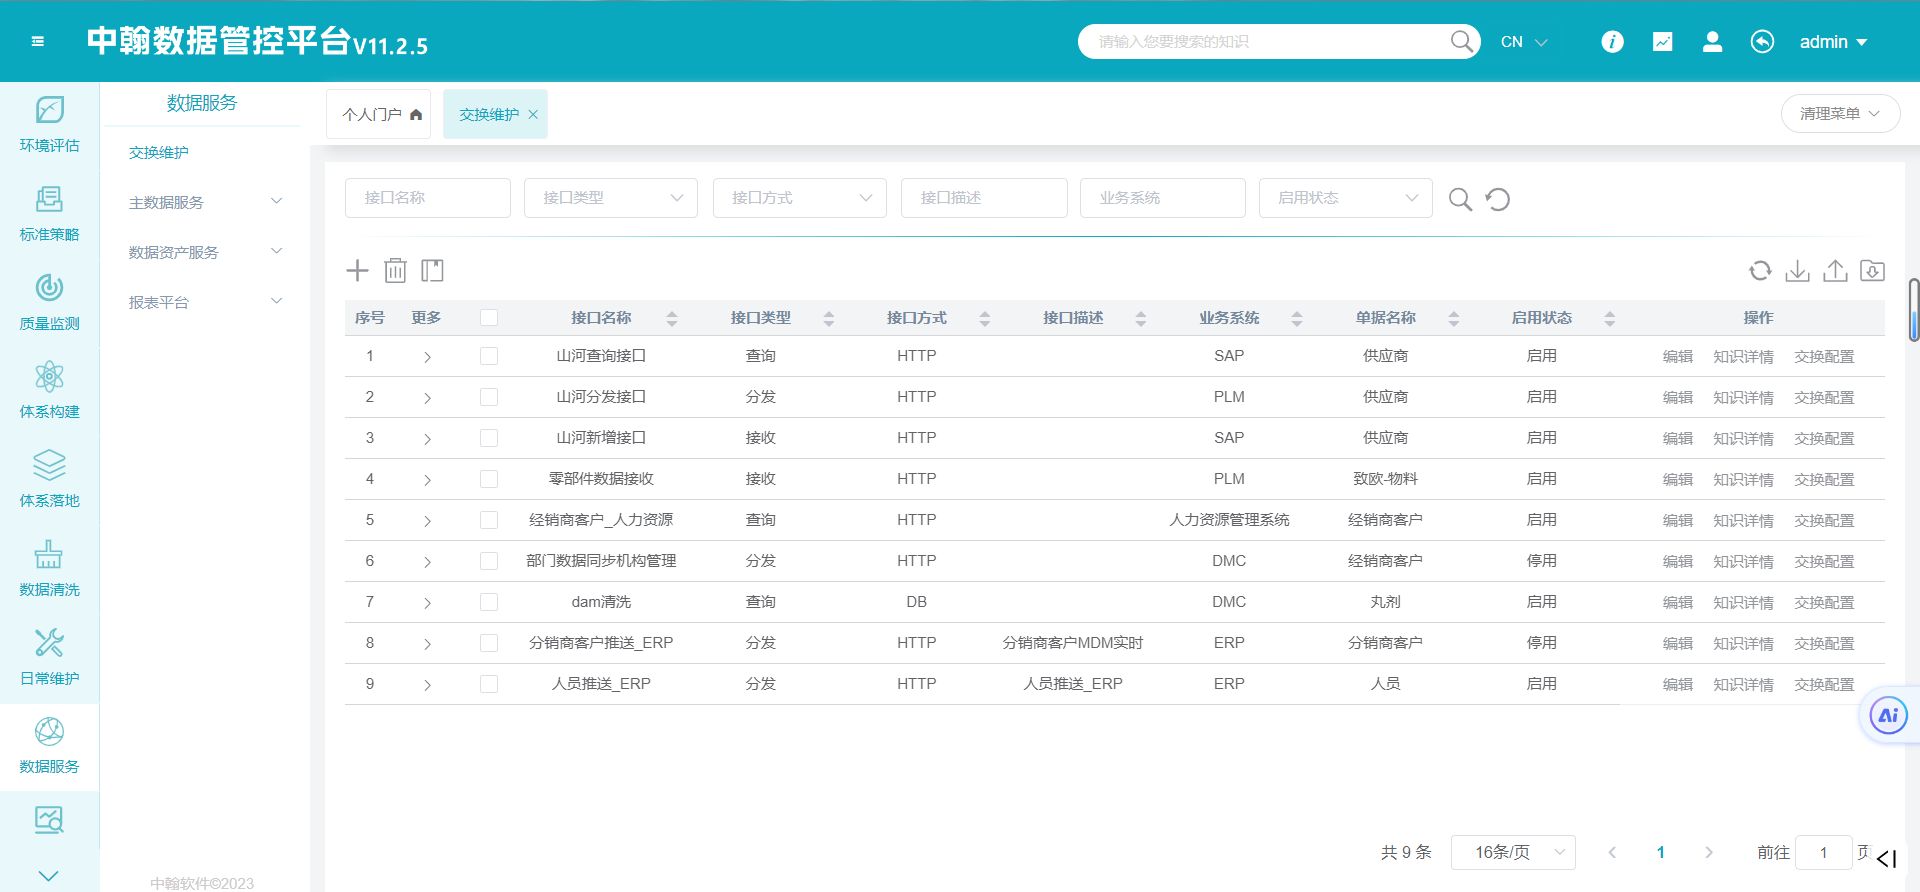The height and width of the screenshot is (892, 1920).
Task: Check the box for 山河新增接口 row
Action: coord(489,438)
